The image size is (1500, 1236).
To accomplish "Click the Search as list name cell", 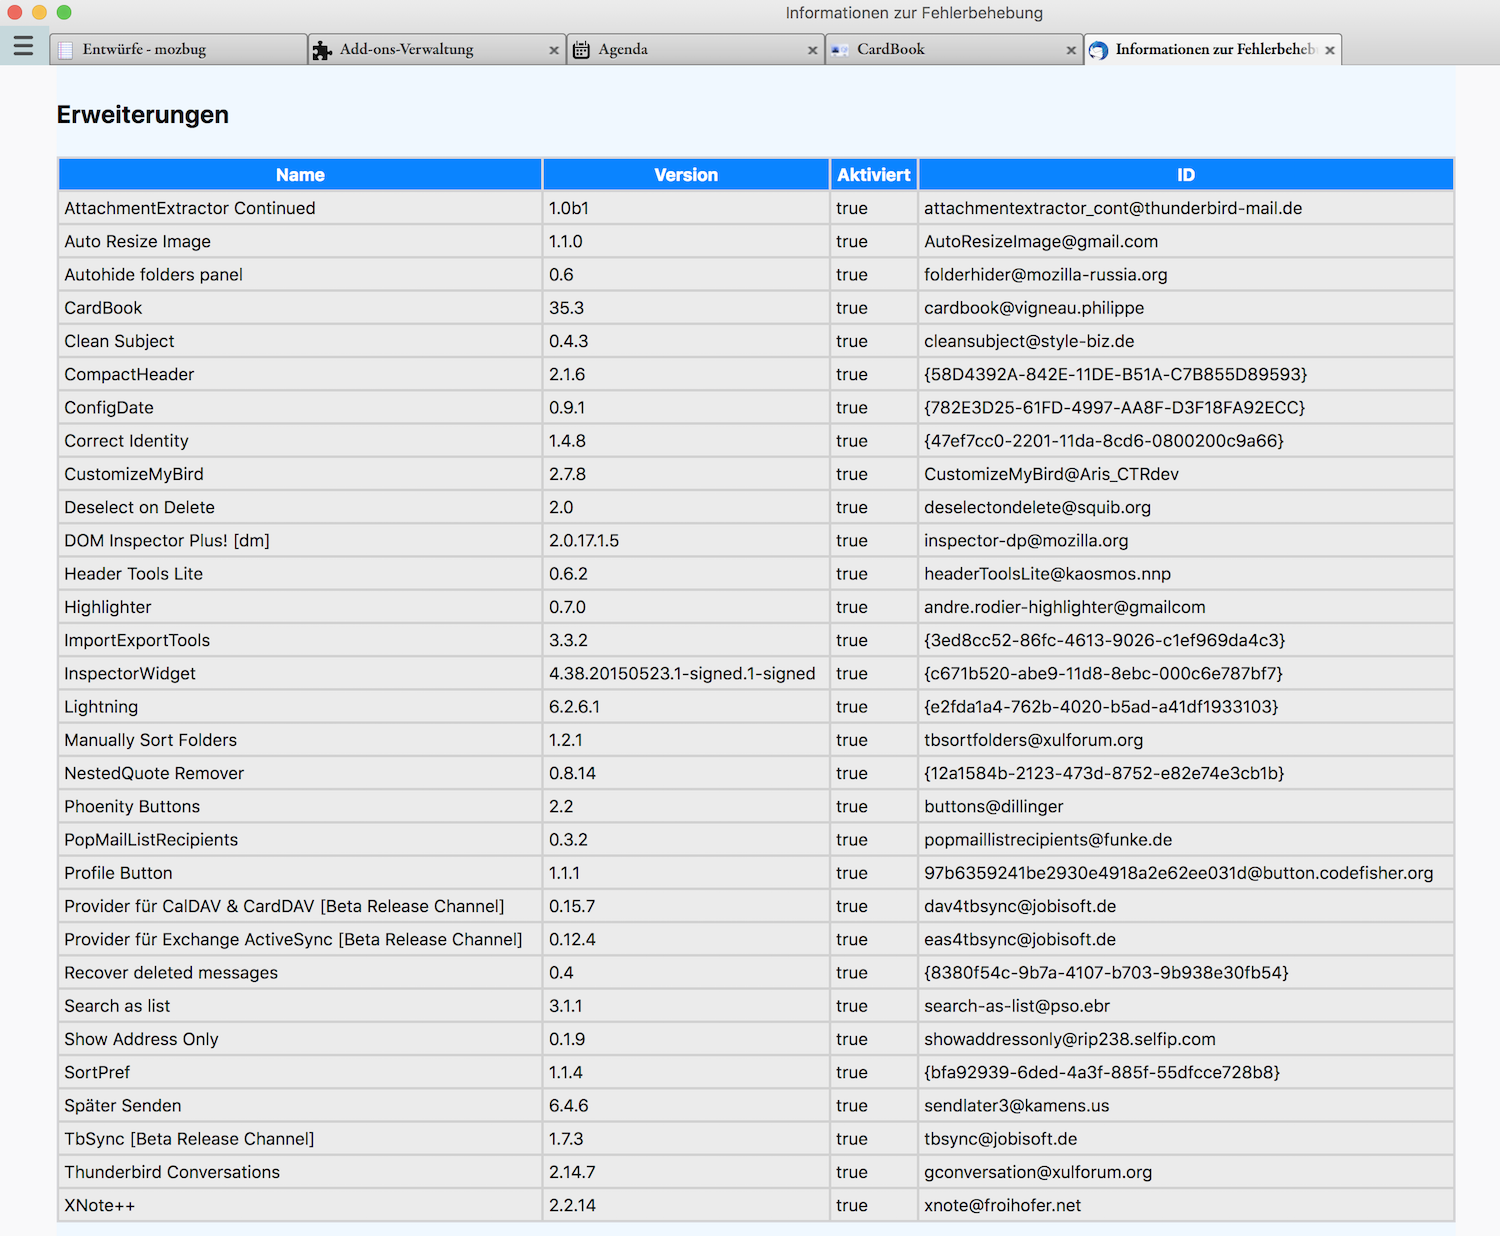I will (300, 1006).
